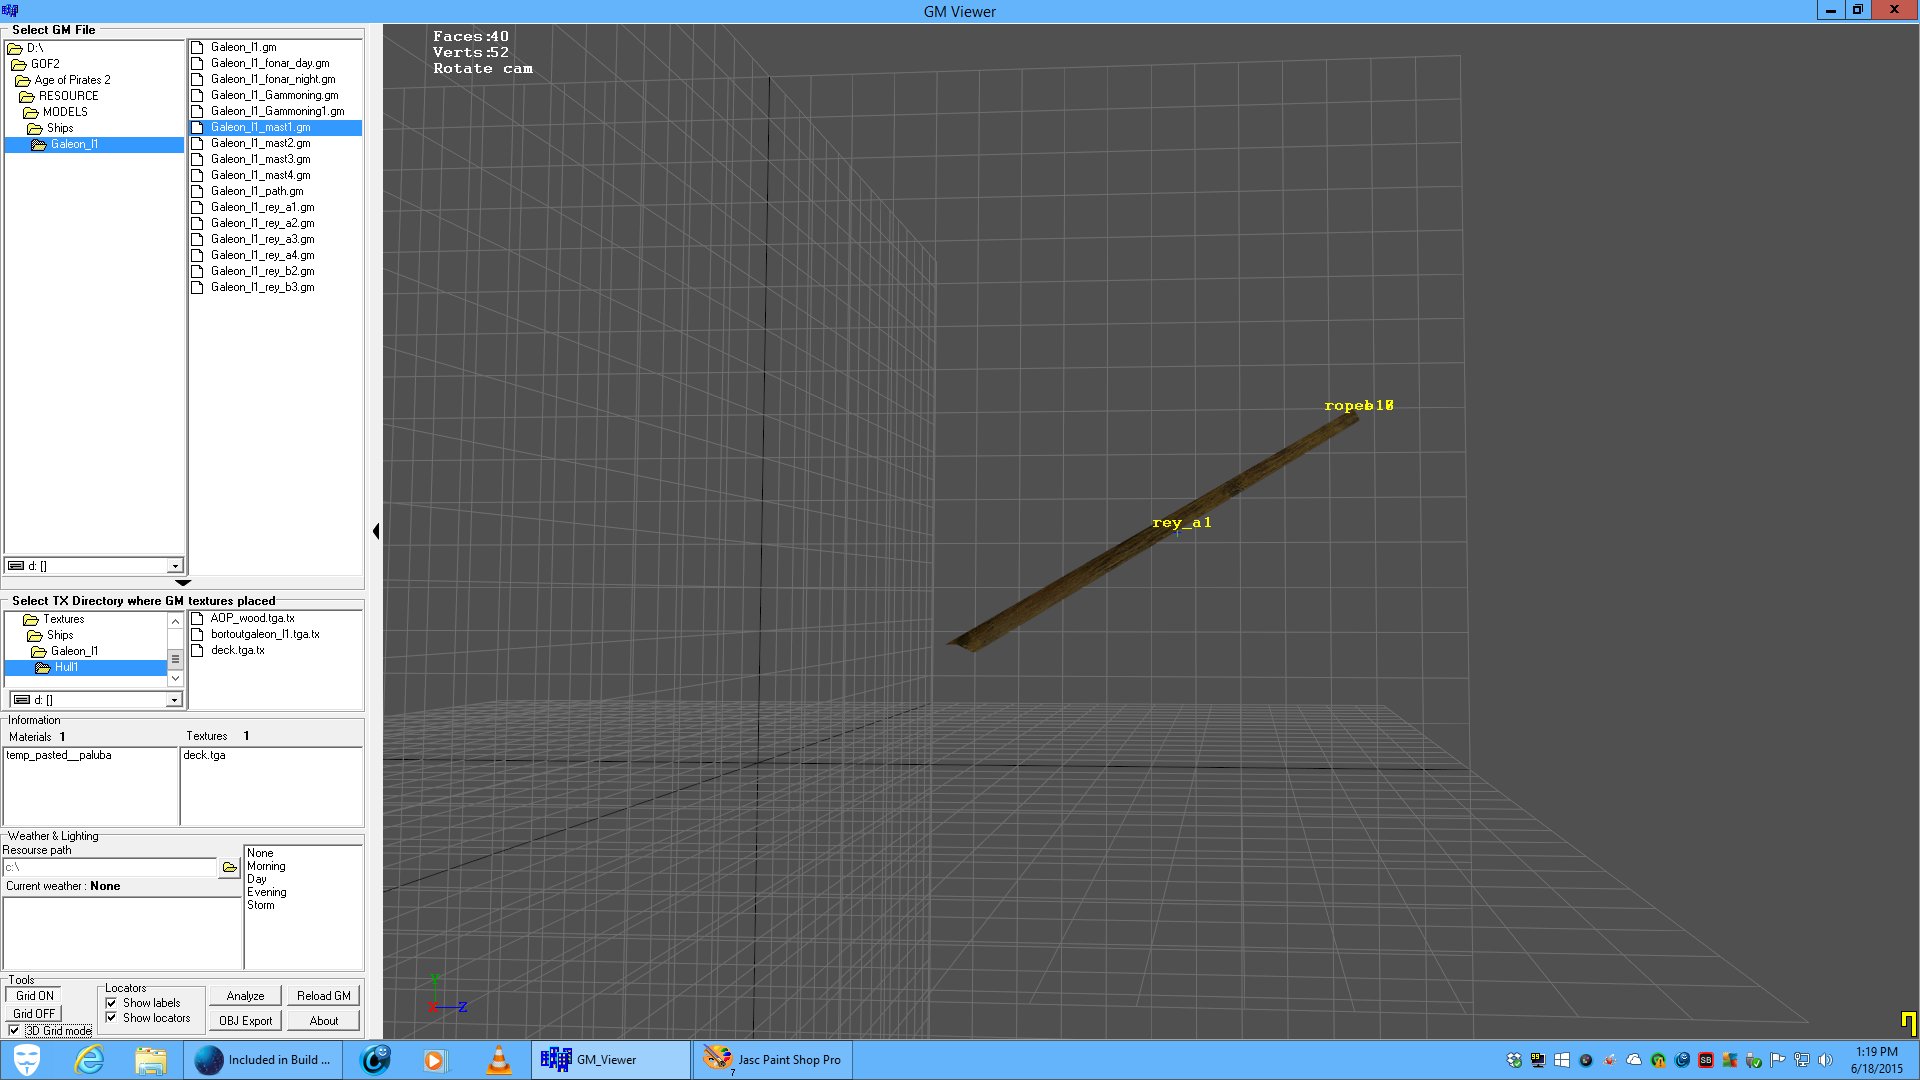Image resolution: width=1920 pixels, height=1080 pixels.
Task: Click the Reload GM button
Action: pyautogui.click(x=323, y=996)
